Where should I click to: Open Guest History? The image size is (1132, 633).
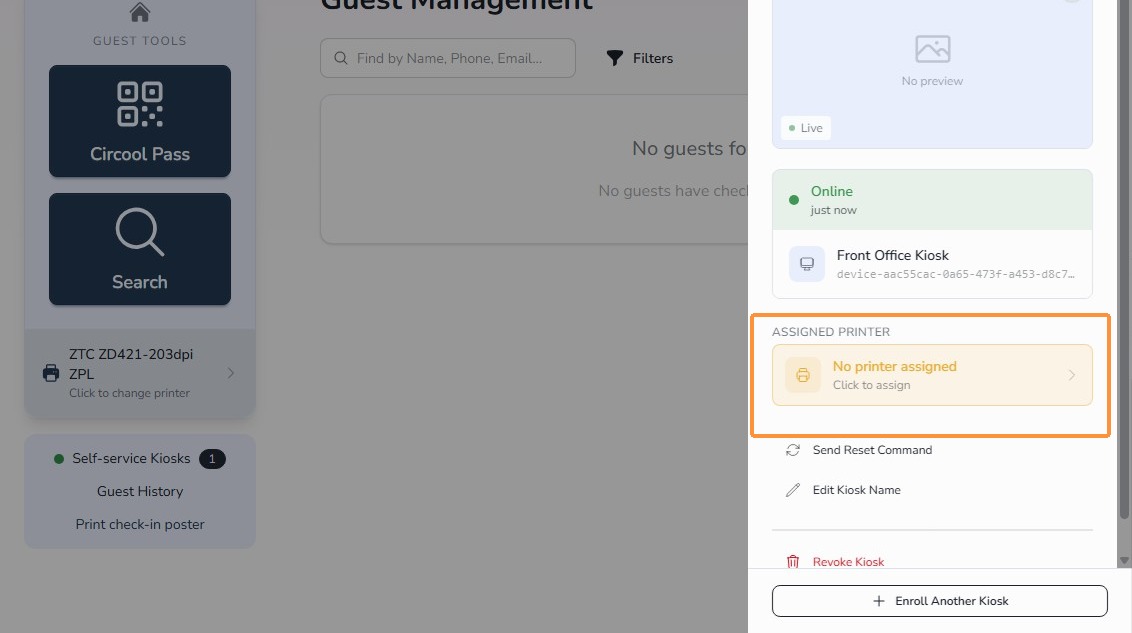[140, 491]
